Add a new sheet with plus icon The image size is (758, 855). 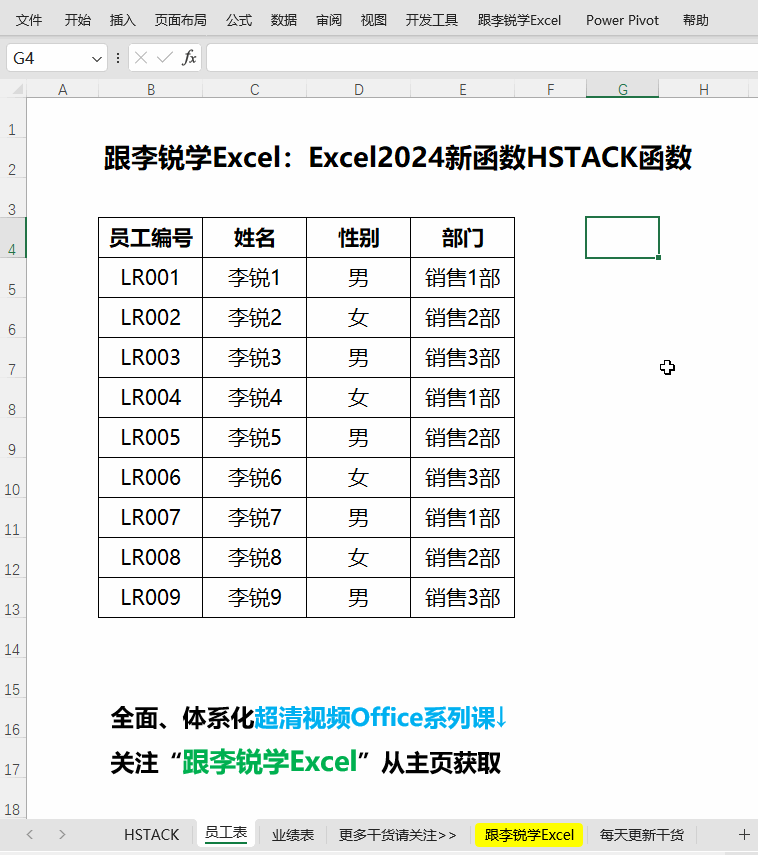pyautogui.click(x=744, y=834)
